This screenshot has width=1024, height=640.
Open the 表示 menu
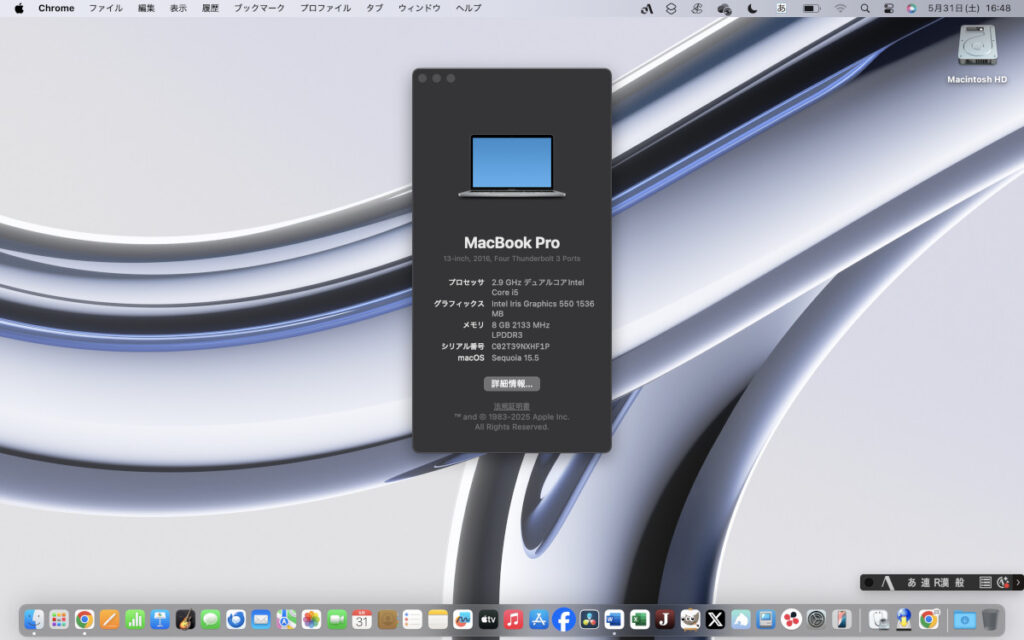pyautogui.click(x=178, y=8)
